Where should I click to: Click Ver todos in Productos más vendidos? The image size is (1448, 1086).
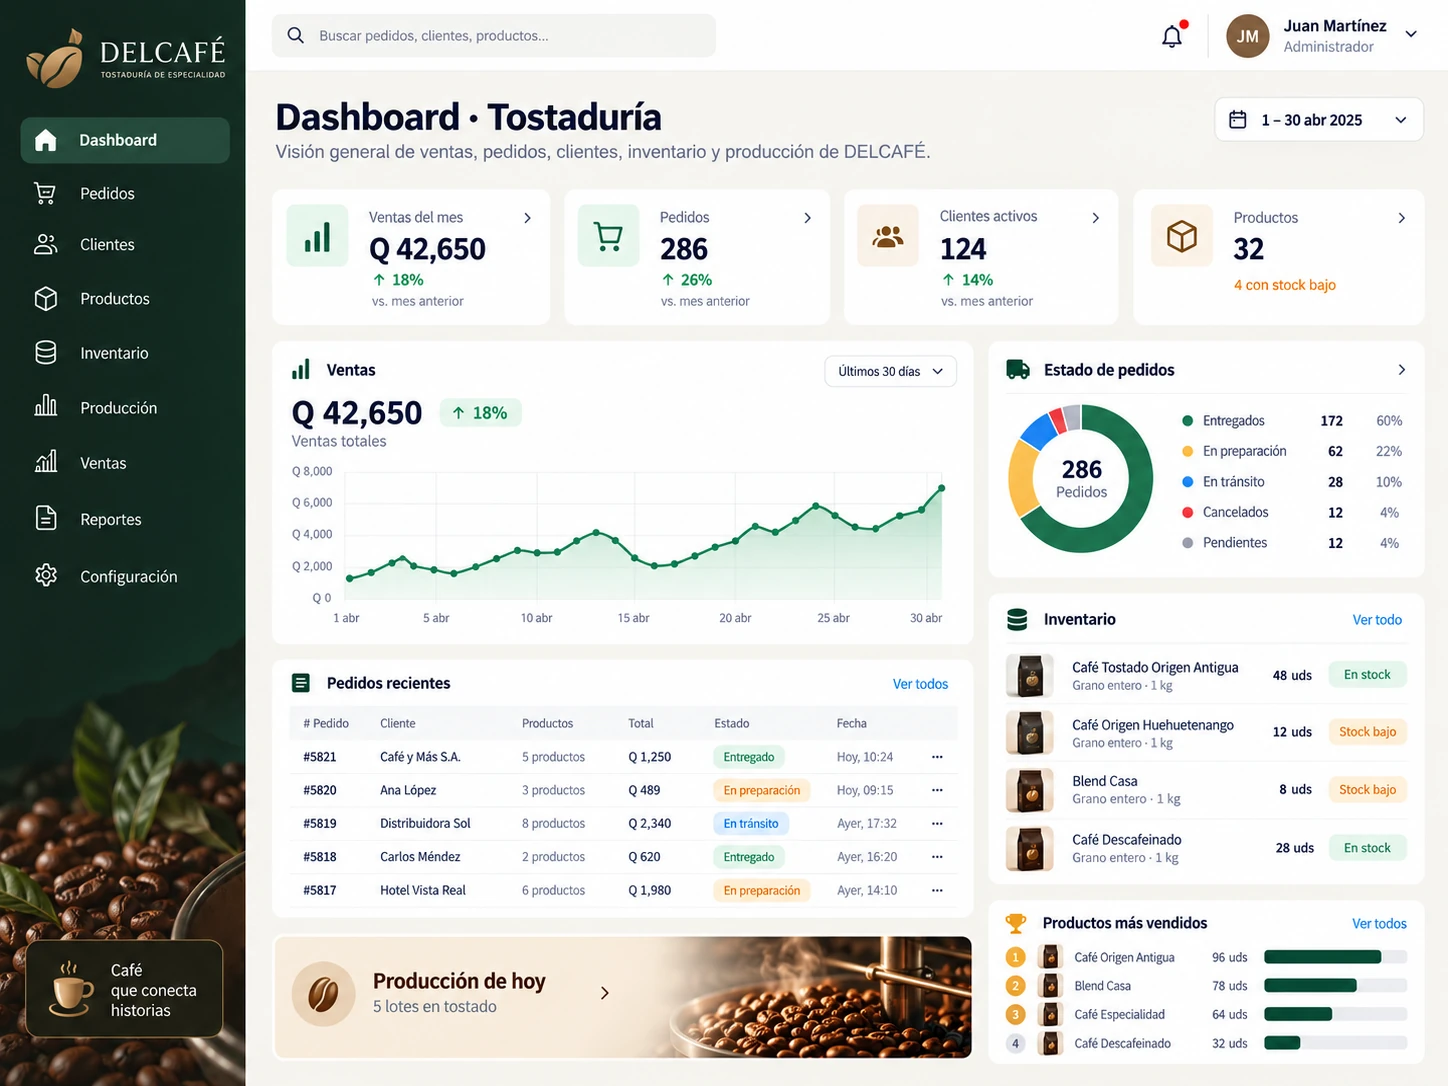(x=1379, y=924)
